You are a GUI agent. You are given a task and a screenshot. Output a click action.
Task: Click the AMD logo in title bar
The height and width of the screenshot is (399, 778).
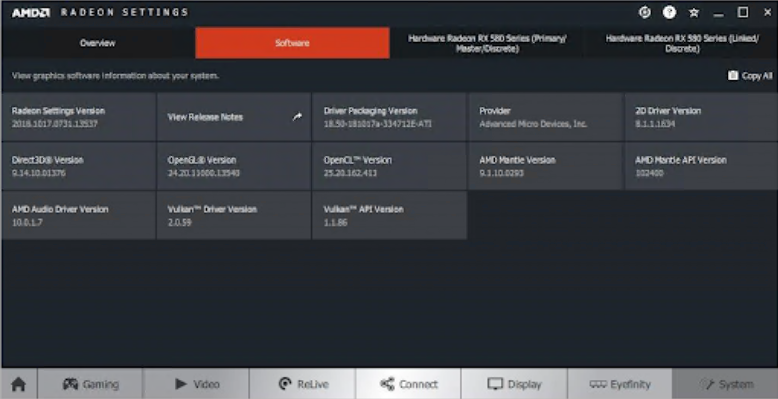tap(31, 13)
